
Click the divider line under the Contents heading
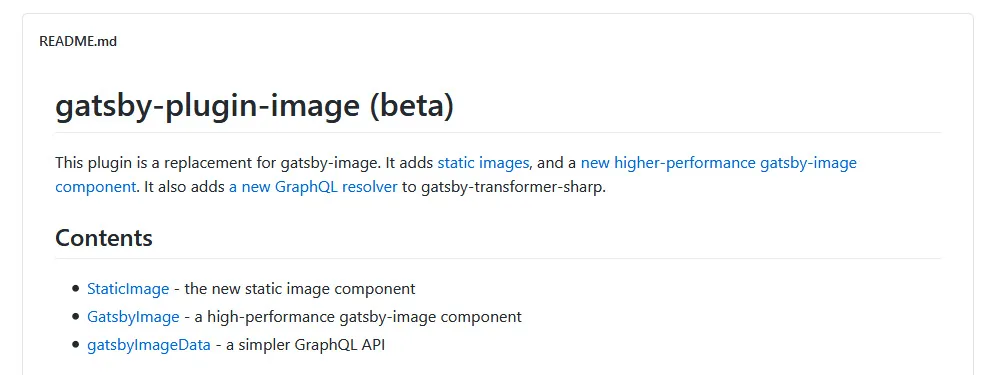pos(498,259)
